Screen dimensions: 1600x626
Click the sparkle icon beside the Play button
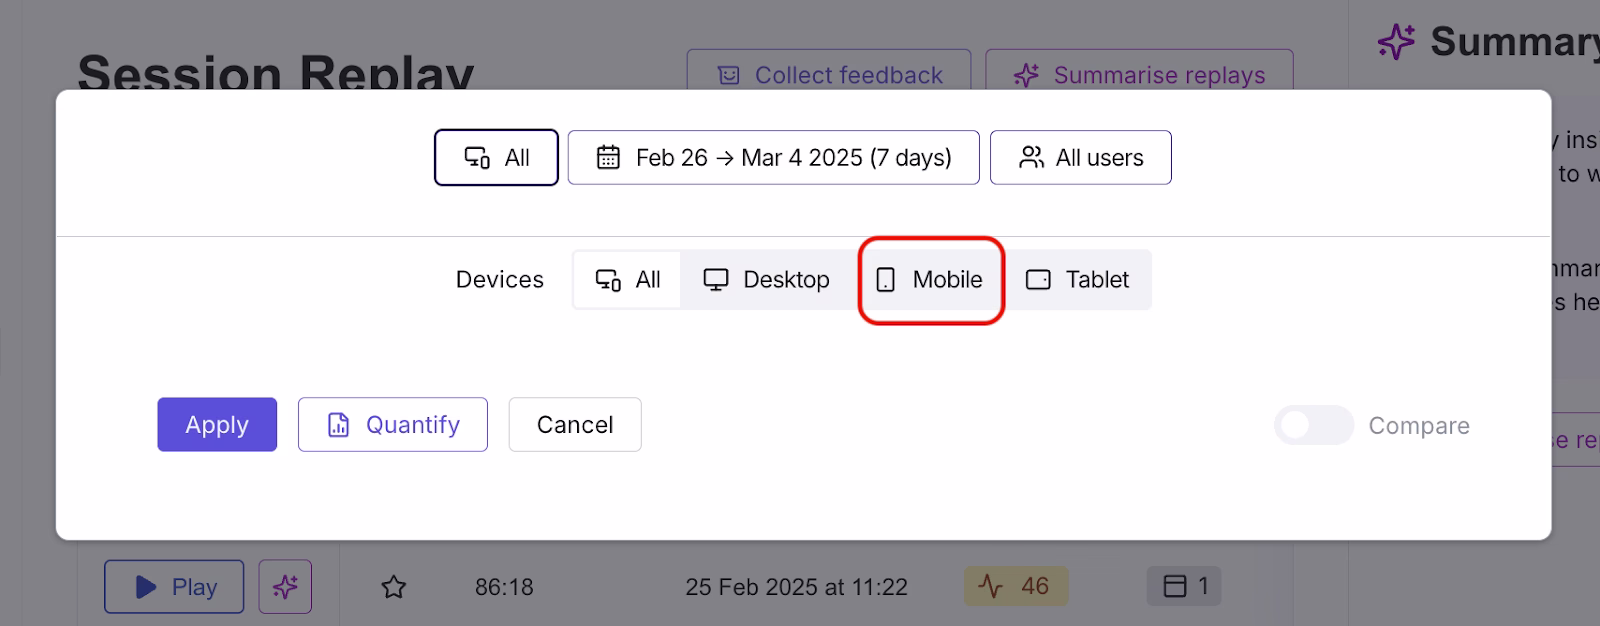click(284, 587)
